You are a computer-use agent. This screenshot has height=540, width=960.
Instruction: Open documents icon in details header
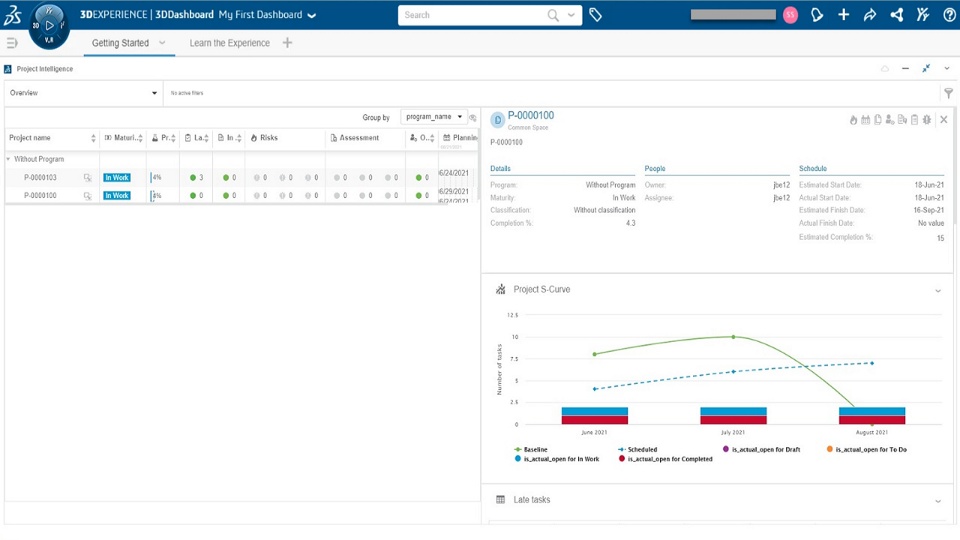click(x=877, y=120)
